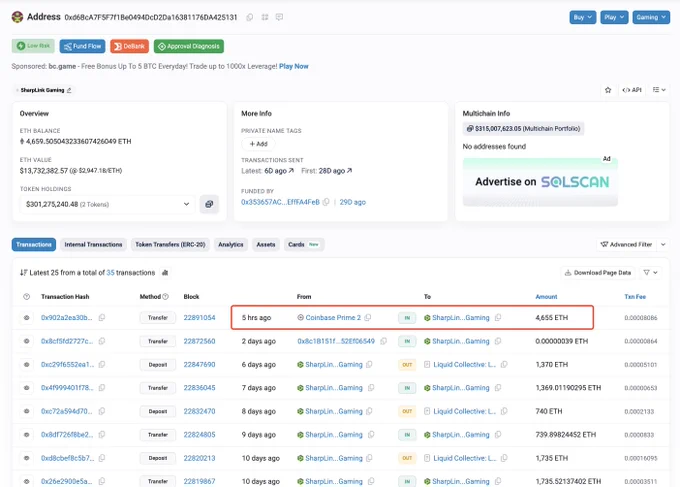The height and width of the screenshot is (487, 680).
Task: Copy transaction hash 0xc29f6552ea1
Action: pyautogui.click(x=102, y=364)
